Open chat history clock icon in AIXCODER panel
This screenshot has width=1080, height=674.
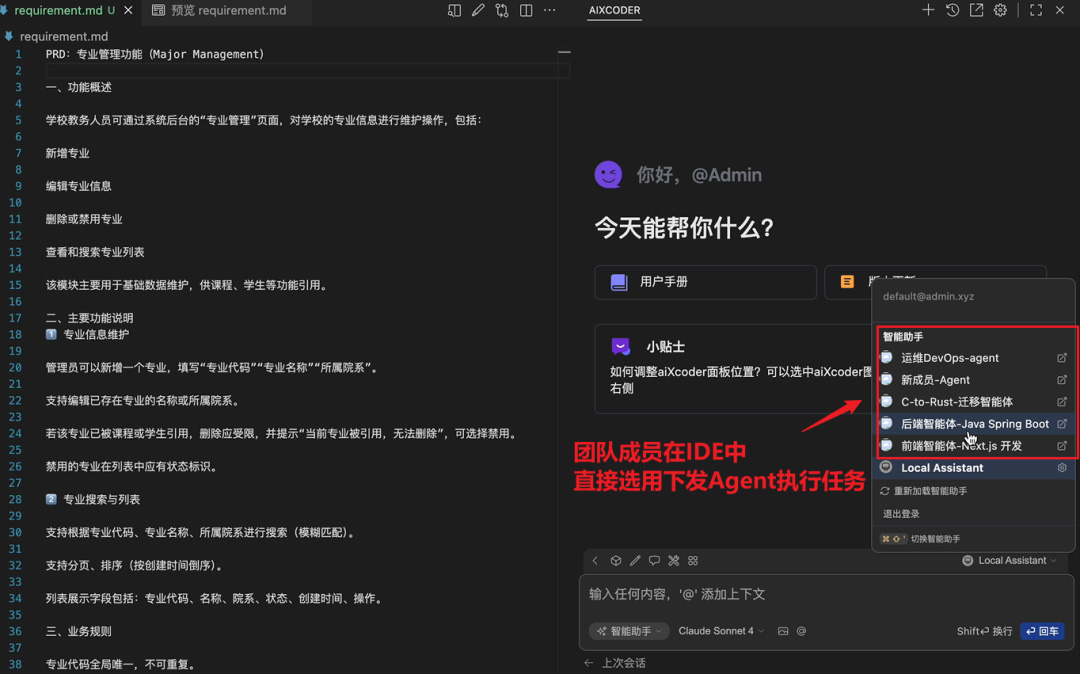[x=952, y=10]
